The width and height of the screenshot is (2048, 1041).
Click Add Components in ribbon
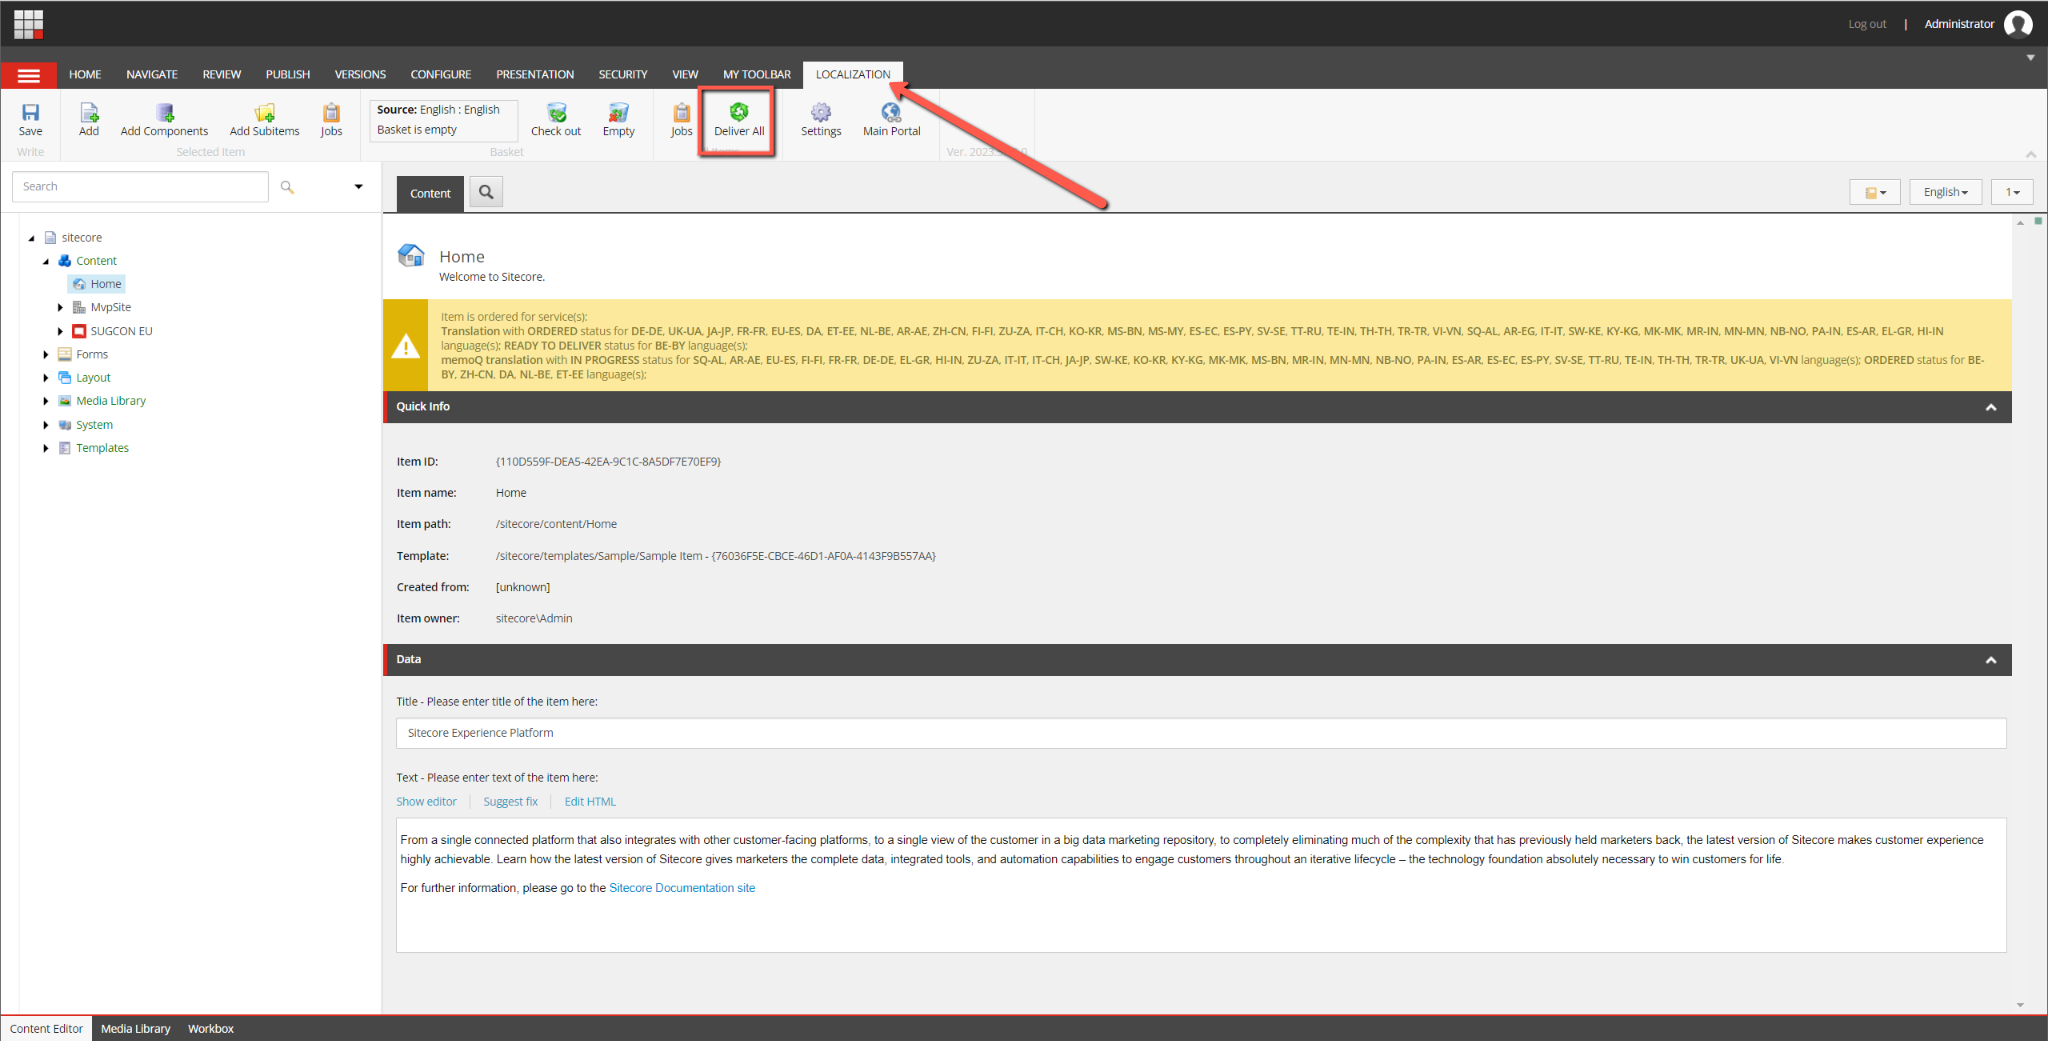pos(164,119)
